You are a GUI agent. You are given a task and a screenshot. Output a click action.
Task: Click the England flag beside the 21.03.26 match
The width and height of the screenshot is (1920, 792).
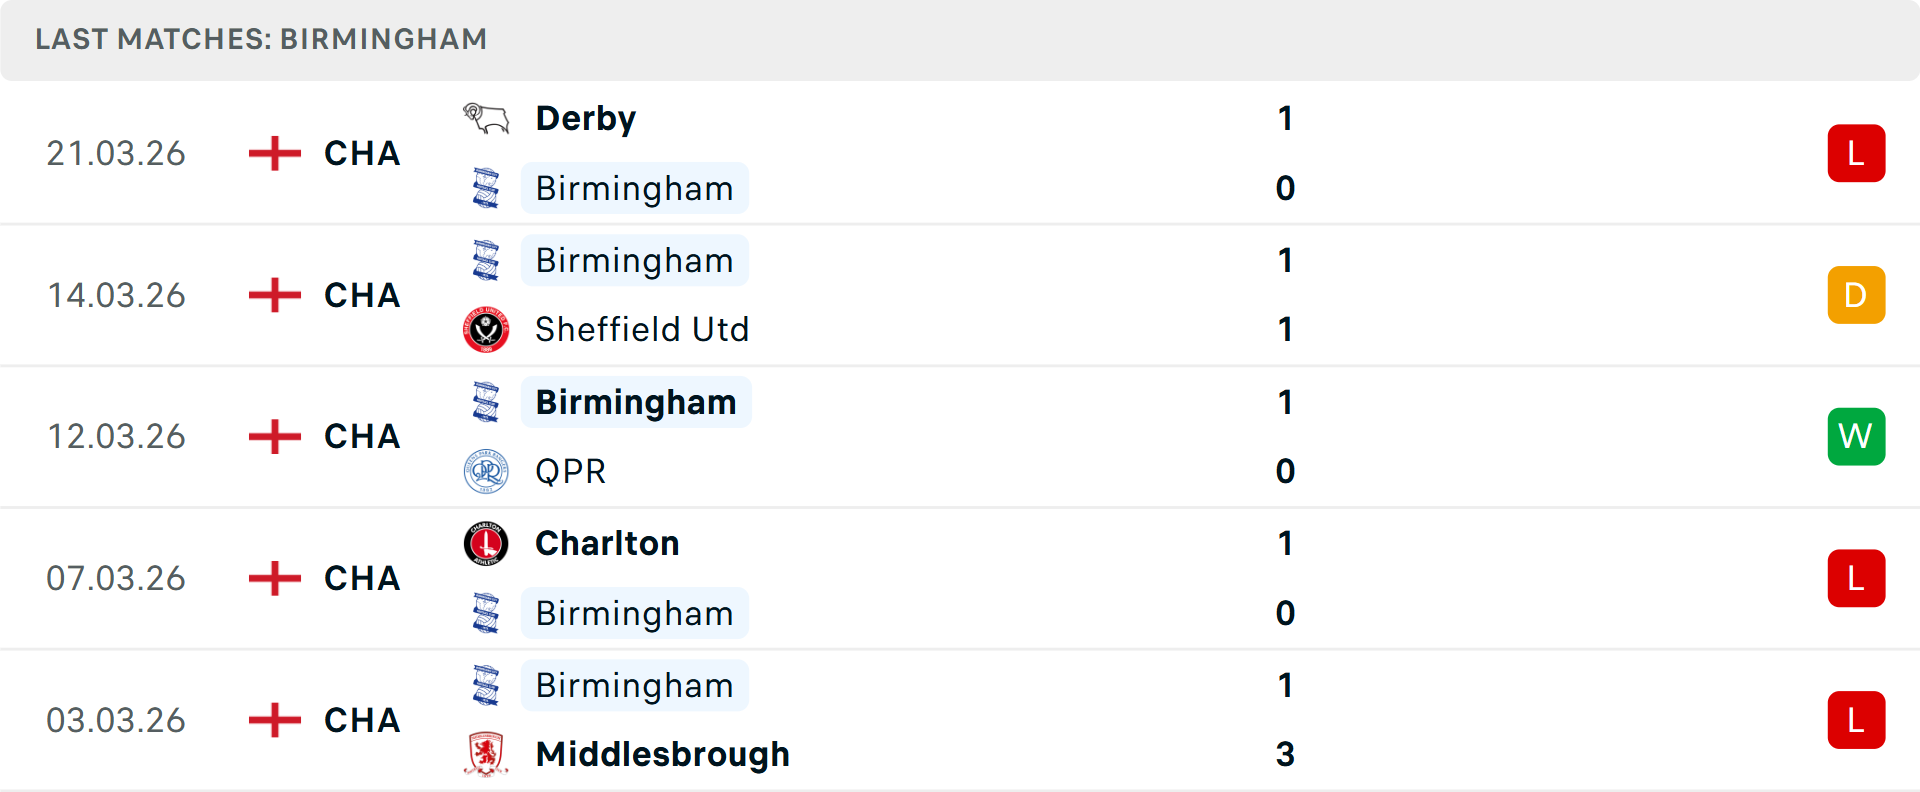pyautogui.click(x=272, y=153)
